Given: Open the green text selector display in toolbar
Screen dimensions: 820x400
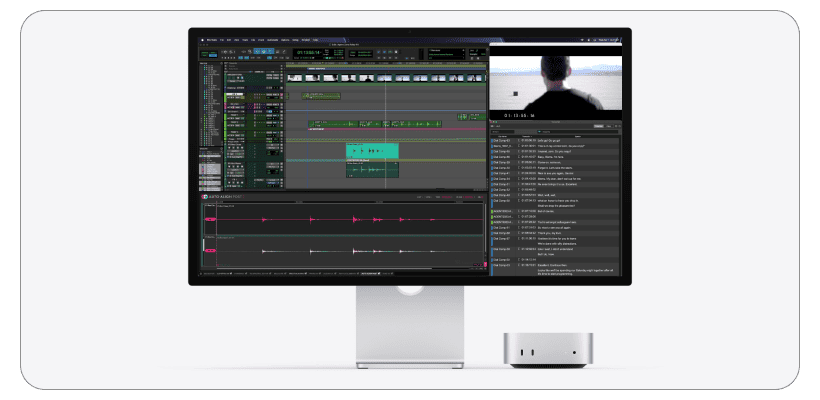Looking at the screenshot, I should point(446,54).
